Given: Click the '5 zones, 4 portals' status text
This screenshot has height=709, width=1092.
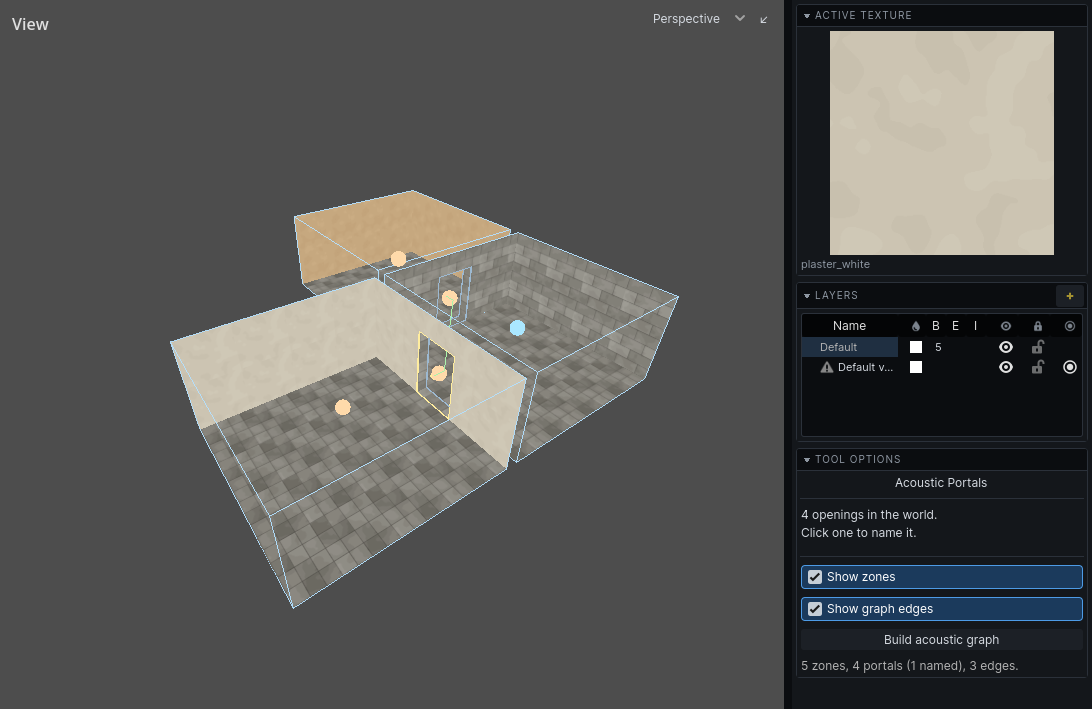Looking at the screenshot, I should (910, 666).
